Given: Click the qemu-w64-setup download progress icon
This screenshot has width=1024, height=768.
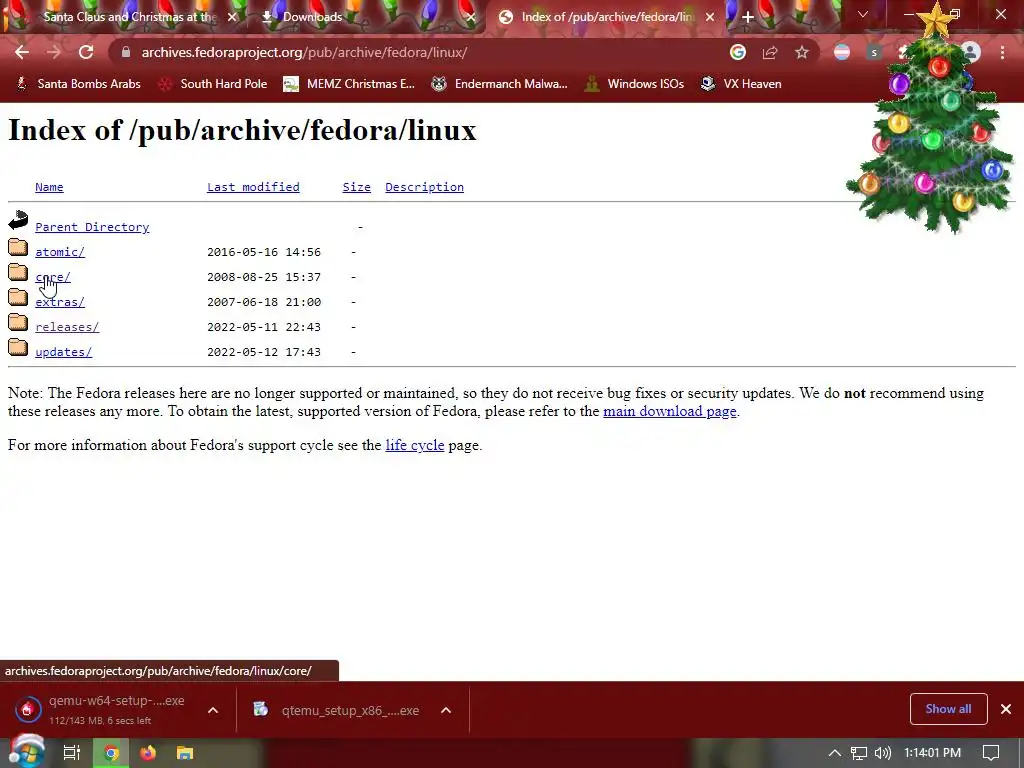Looking at the screenshot, I should (x=27, y=709).
